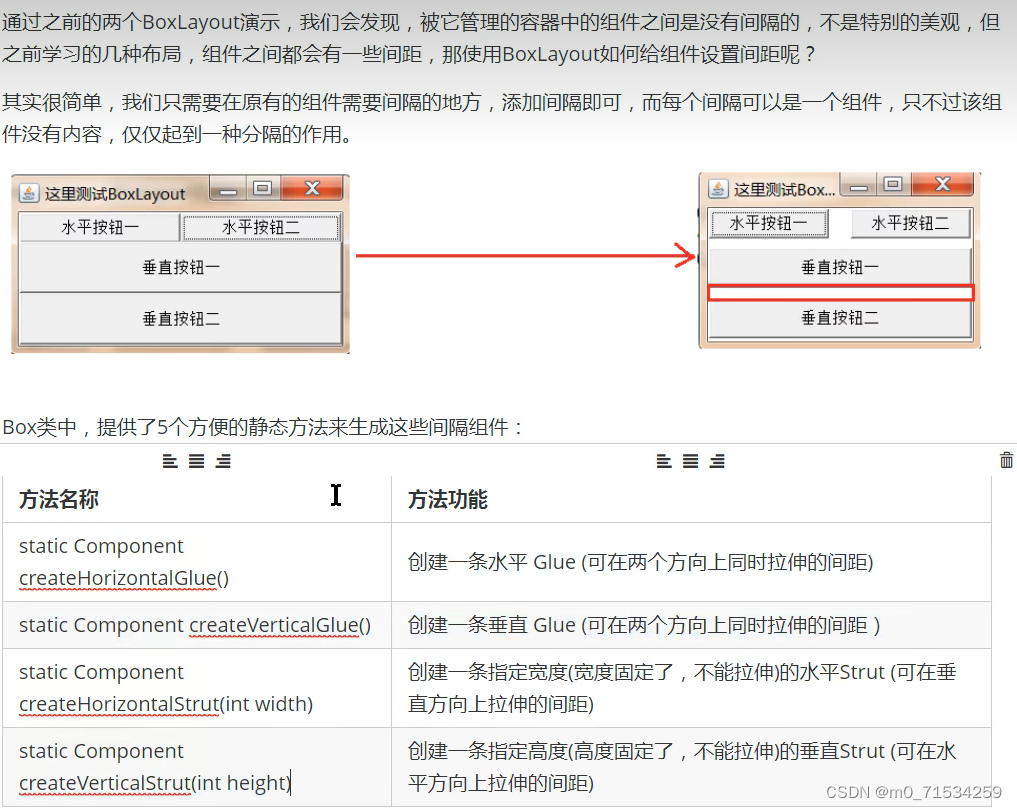The image size is (1017, 810).
Task: Click the minimize icon of the left demo window
Action: coord(227,187)
